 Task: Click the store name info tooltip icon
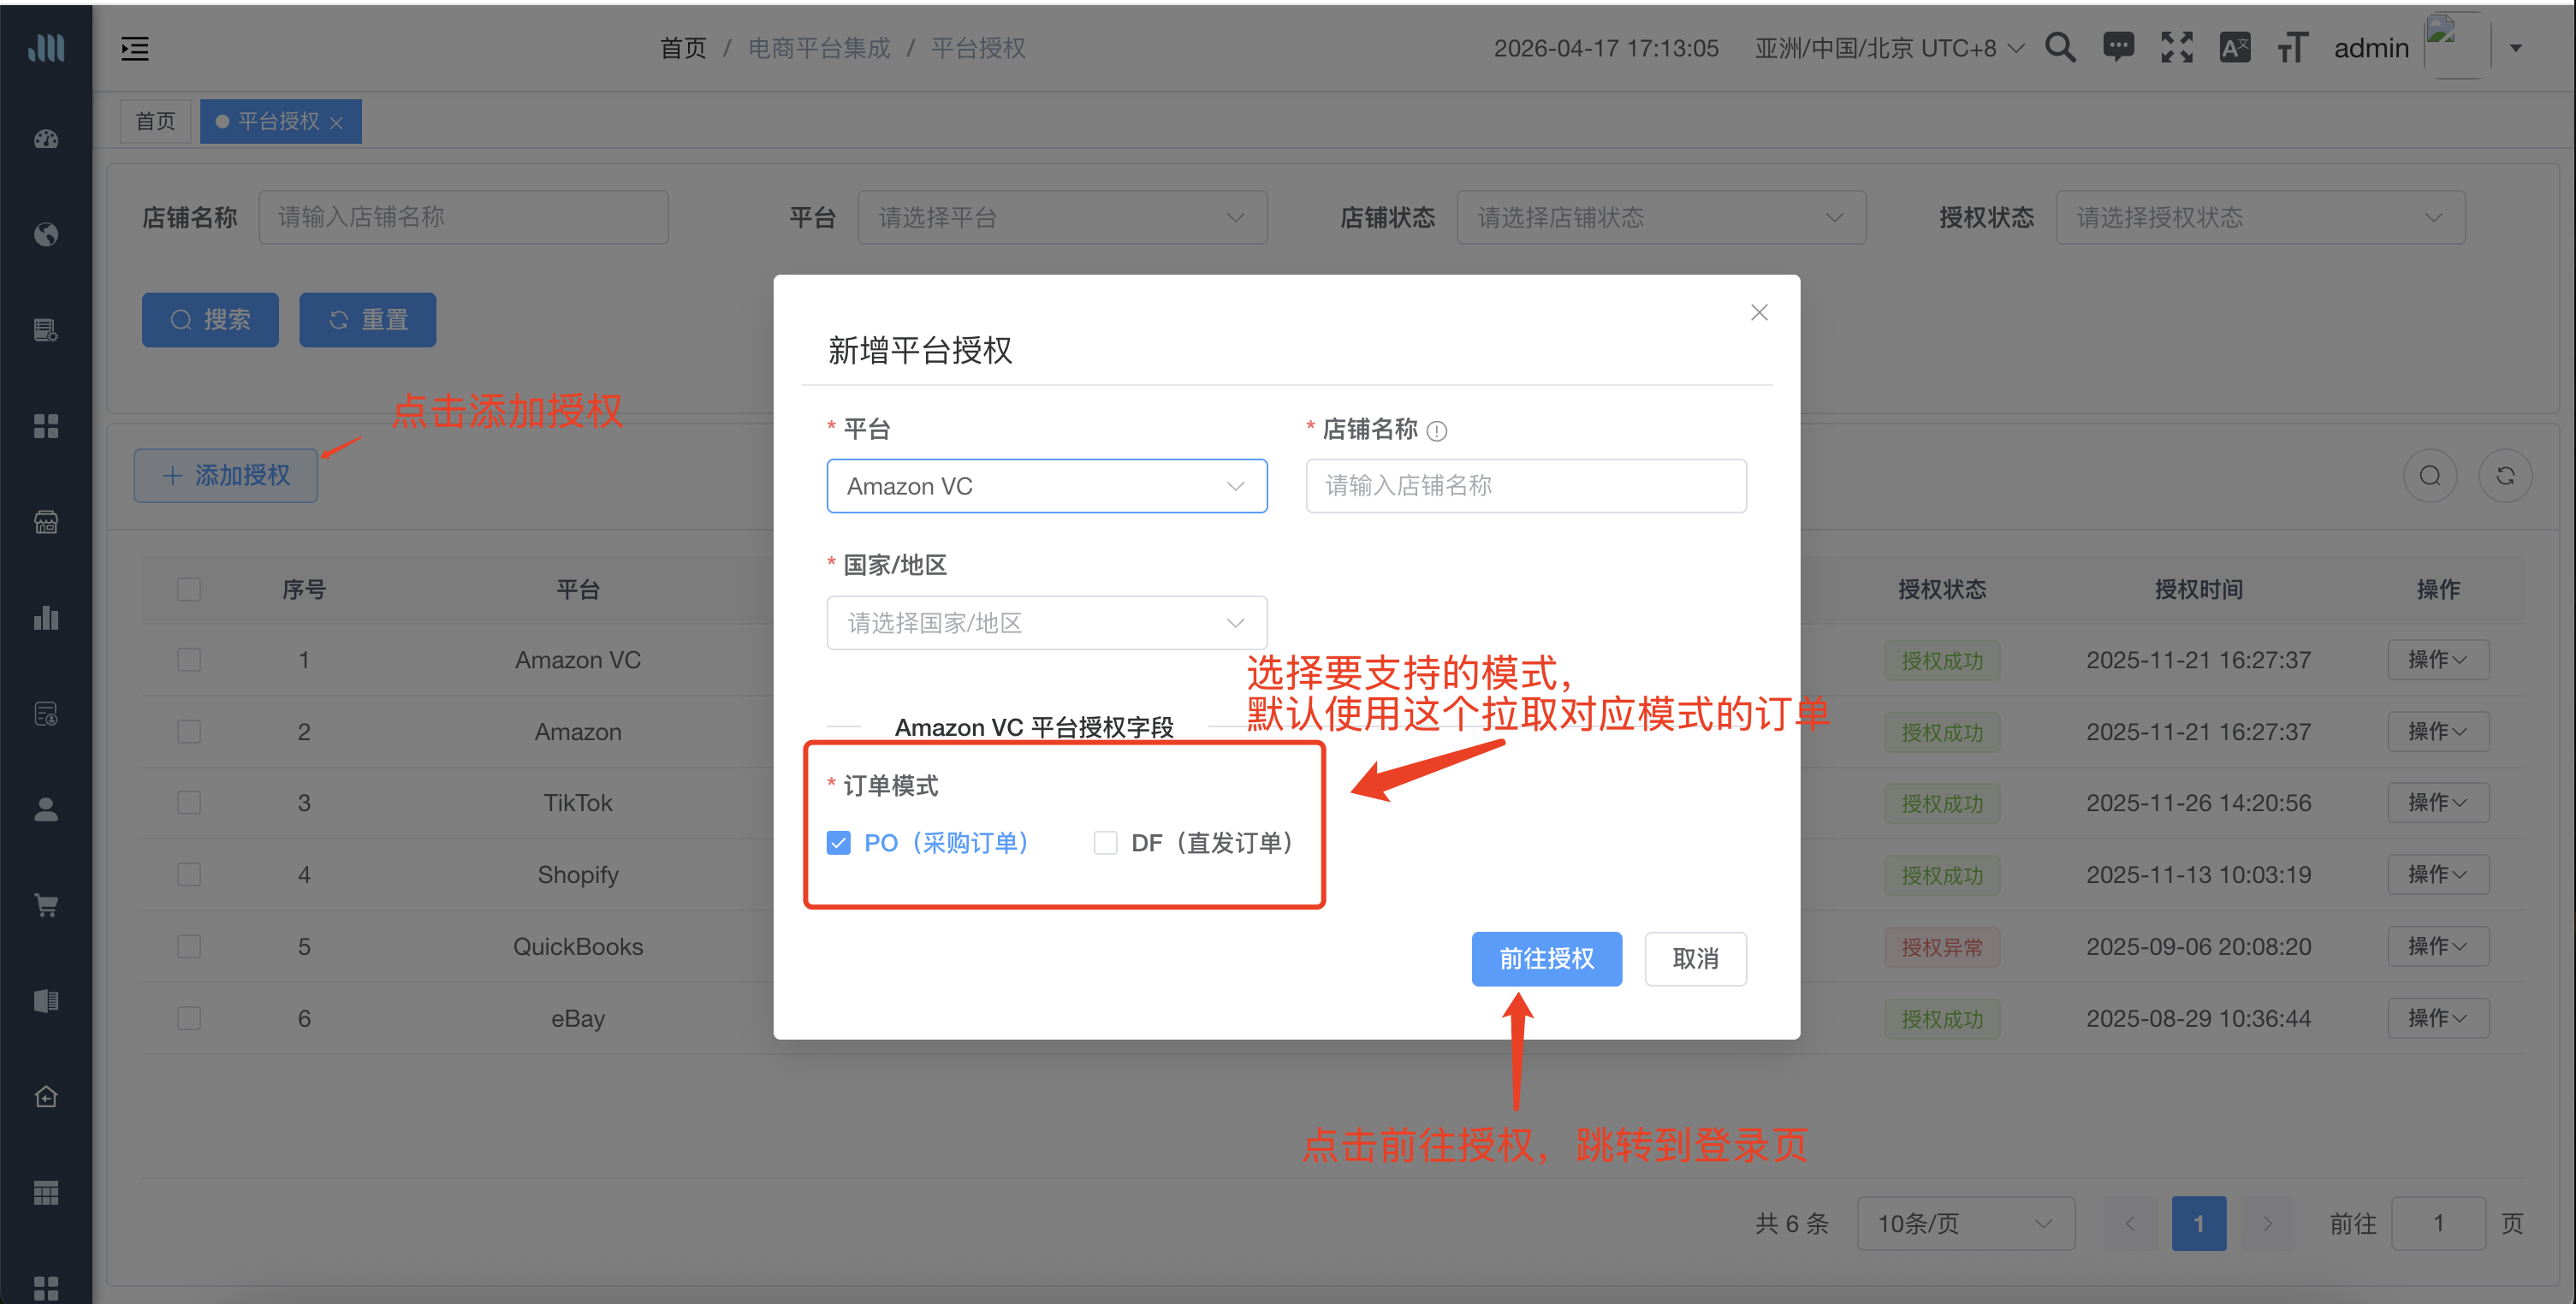(1437, 431)
